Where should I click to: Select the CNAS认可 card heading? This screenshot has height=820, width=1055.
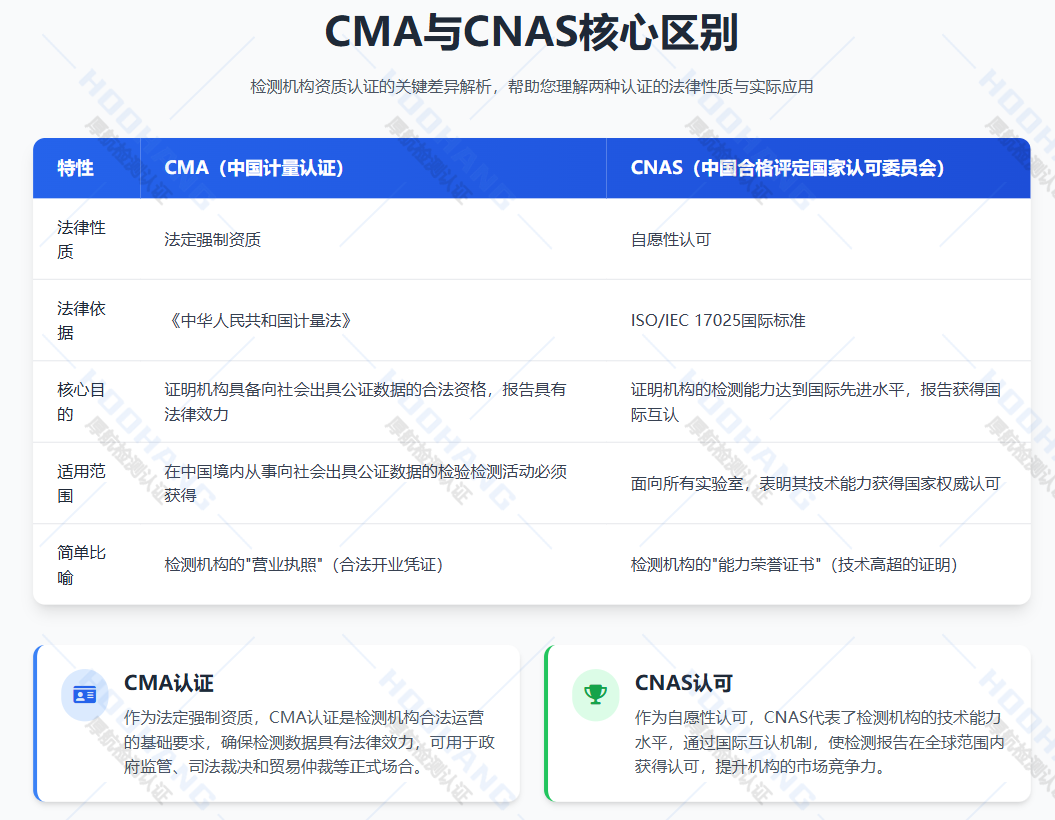(x=684, y=683)
